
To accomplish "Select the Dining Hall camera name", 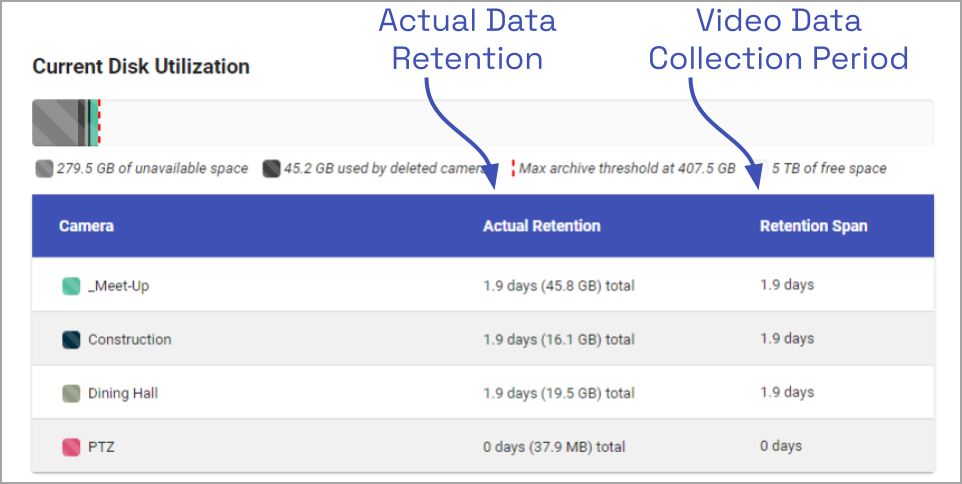I will [x=122, y=394].
